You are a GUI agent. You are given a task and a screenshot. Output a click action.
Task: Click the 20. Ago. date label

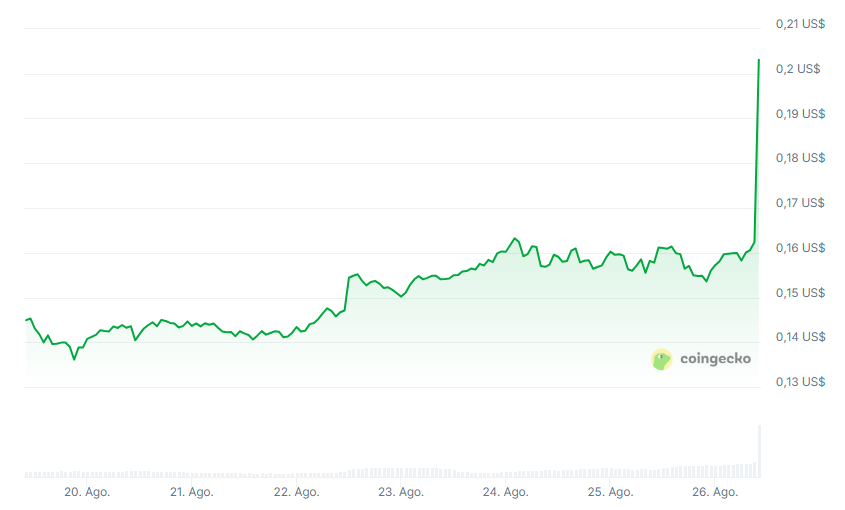pos(87,492)
